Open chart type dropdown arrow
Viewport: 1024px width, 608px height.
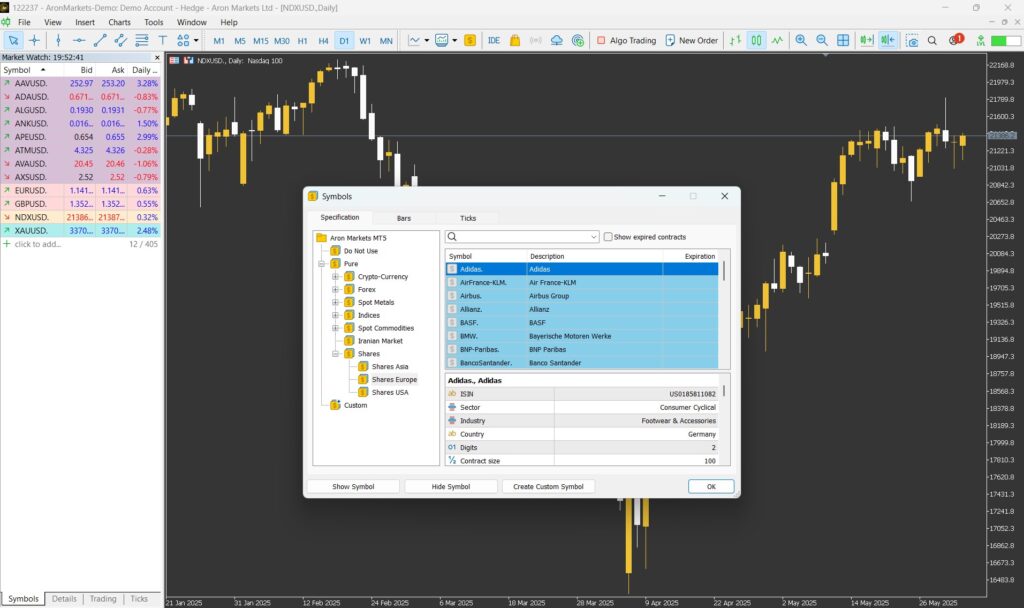(426, 40)
